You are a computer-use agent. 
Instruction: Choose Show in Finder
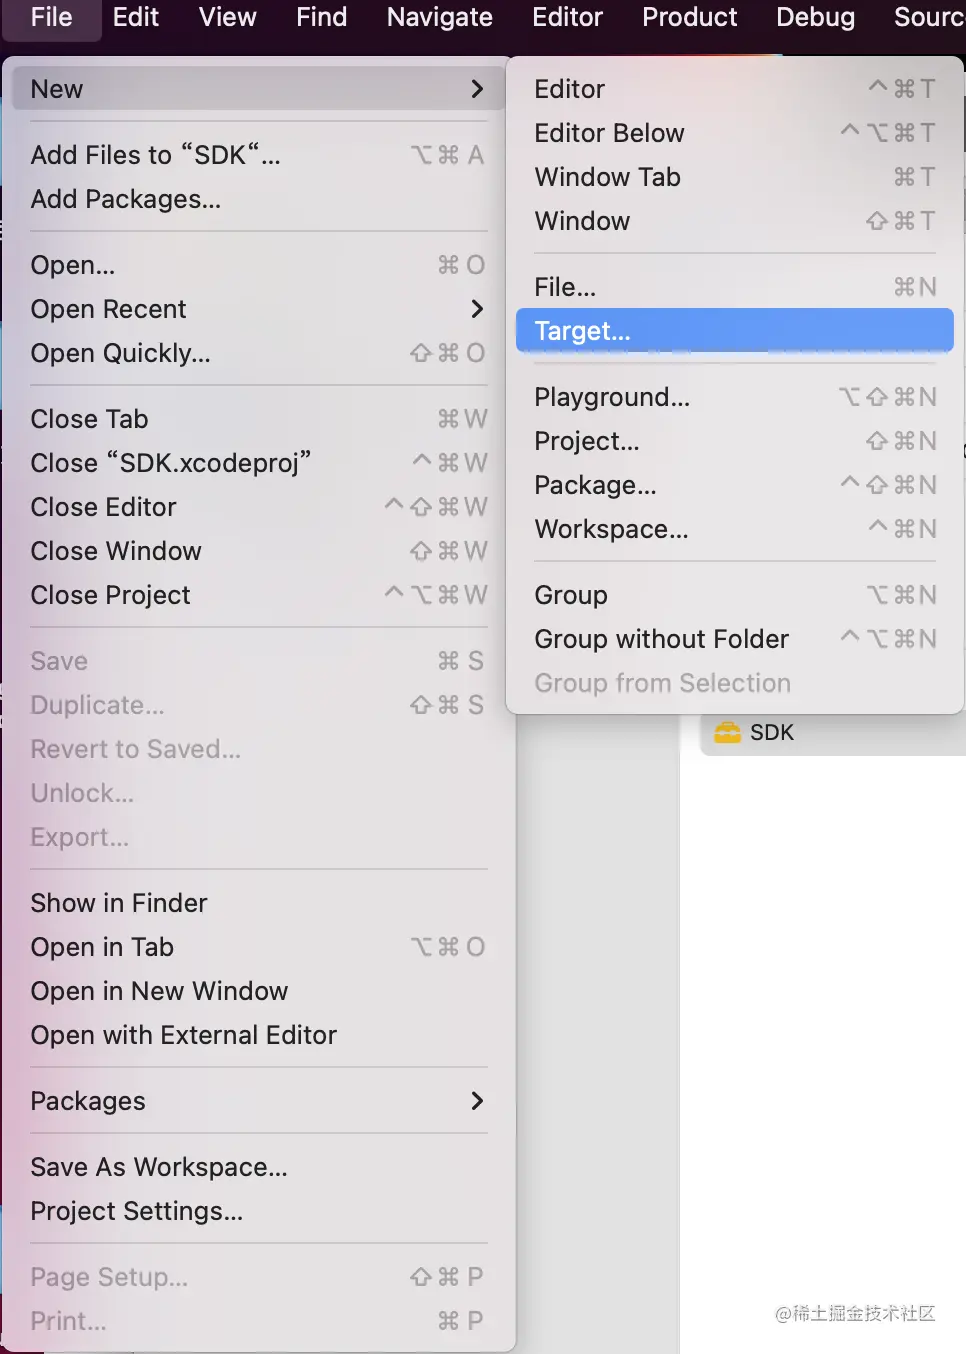click(x=119, y=903)
